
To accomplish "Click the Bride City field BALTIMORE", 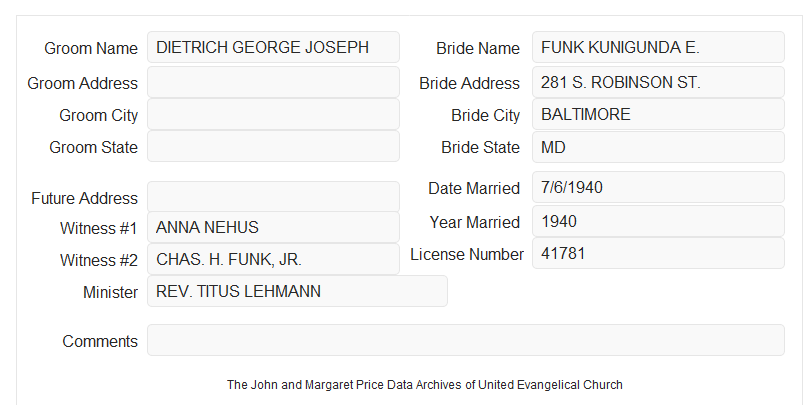I will pyautogui.click(x=658, y=114).
